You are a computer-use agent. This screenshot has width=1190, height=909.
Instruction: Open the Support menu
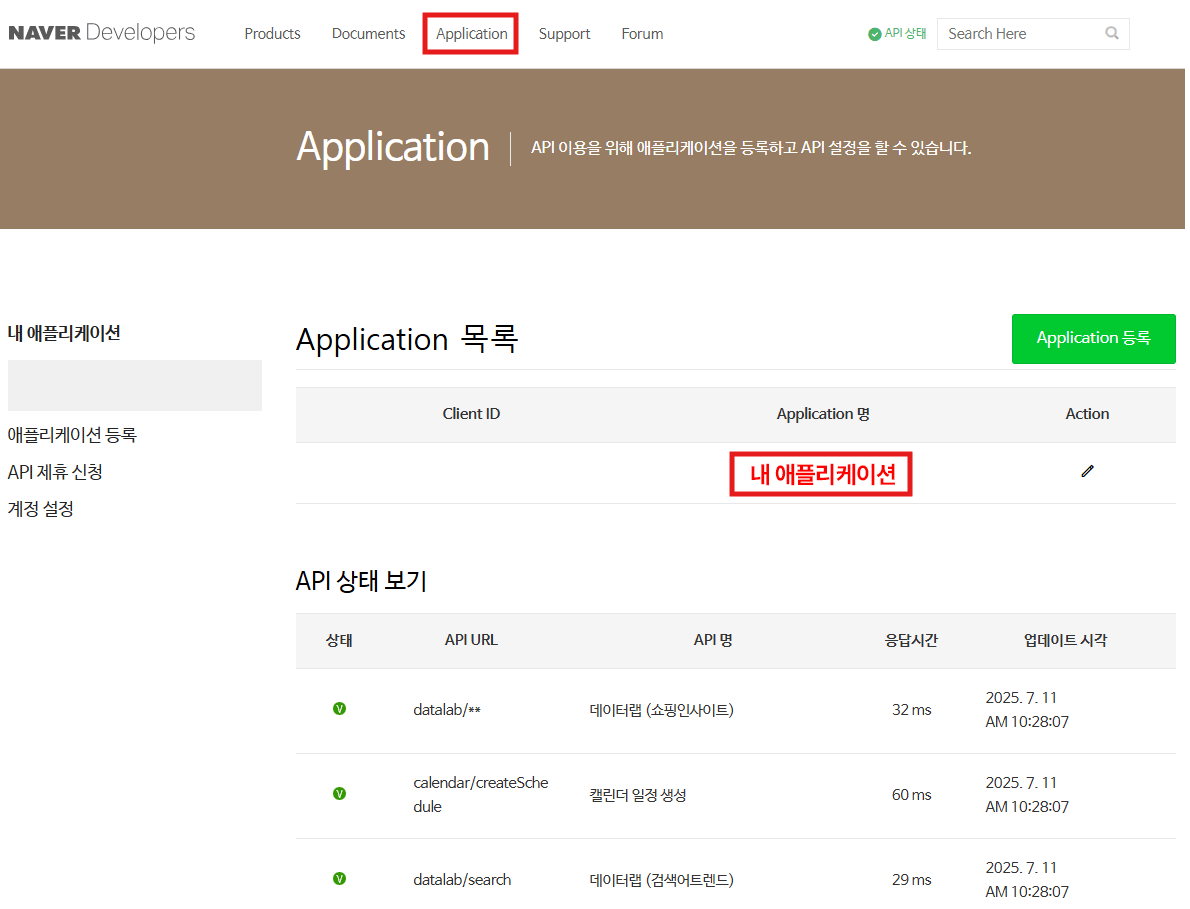point(564,34)
